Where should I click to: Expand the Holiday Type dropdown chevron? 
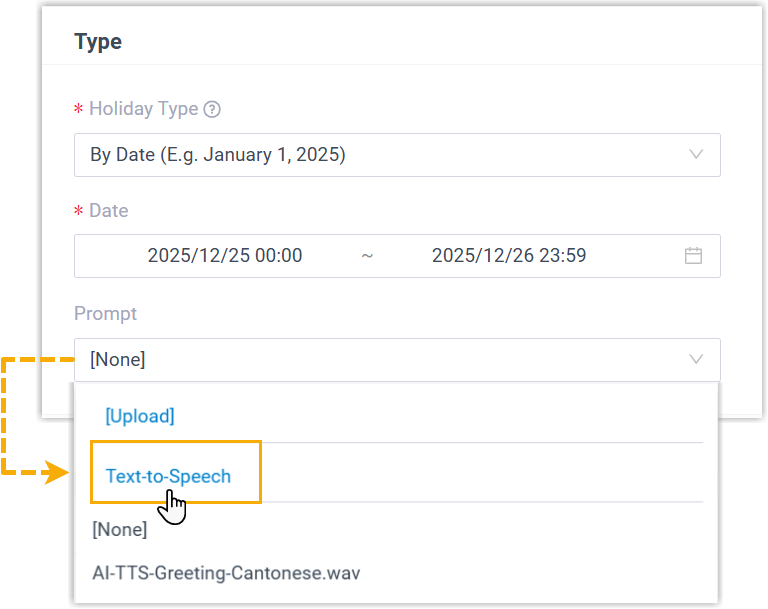(696, 155)
